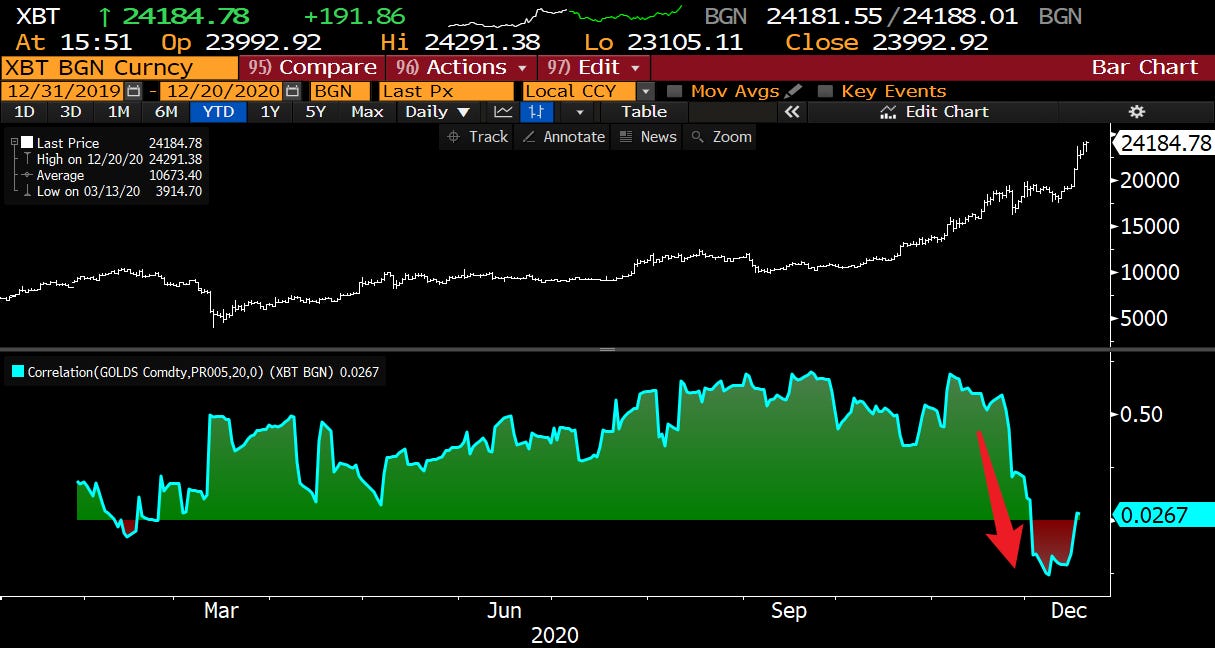1215x648 pixels.
Task: Switch to line chart type icon
Action: point(504,112)
